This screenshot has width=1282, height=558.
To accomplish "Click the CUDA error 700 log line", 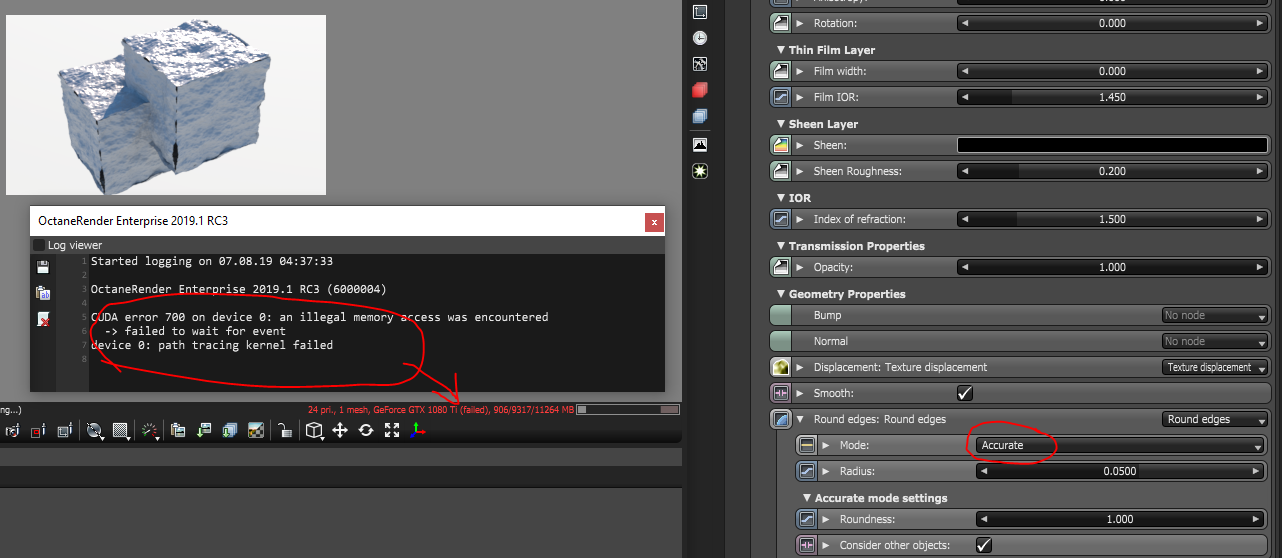I will pyautogui.click(x=319, y=317).
